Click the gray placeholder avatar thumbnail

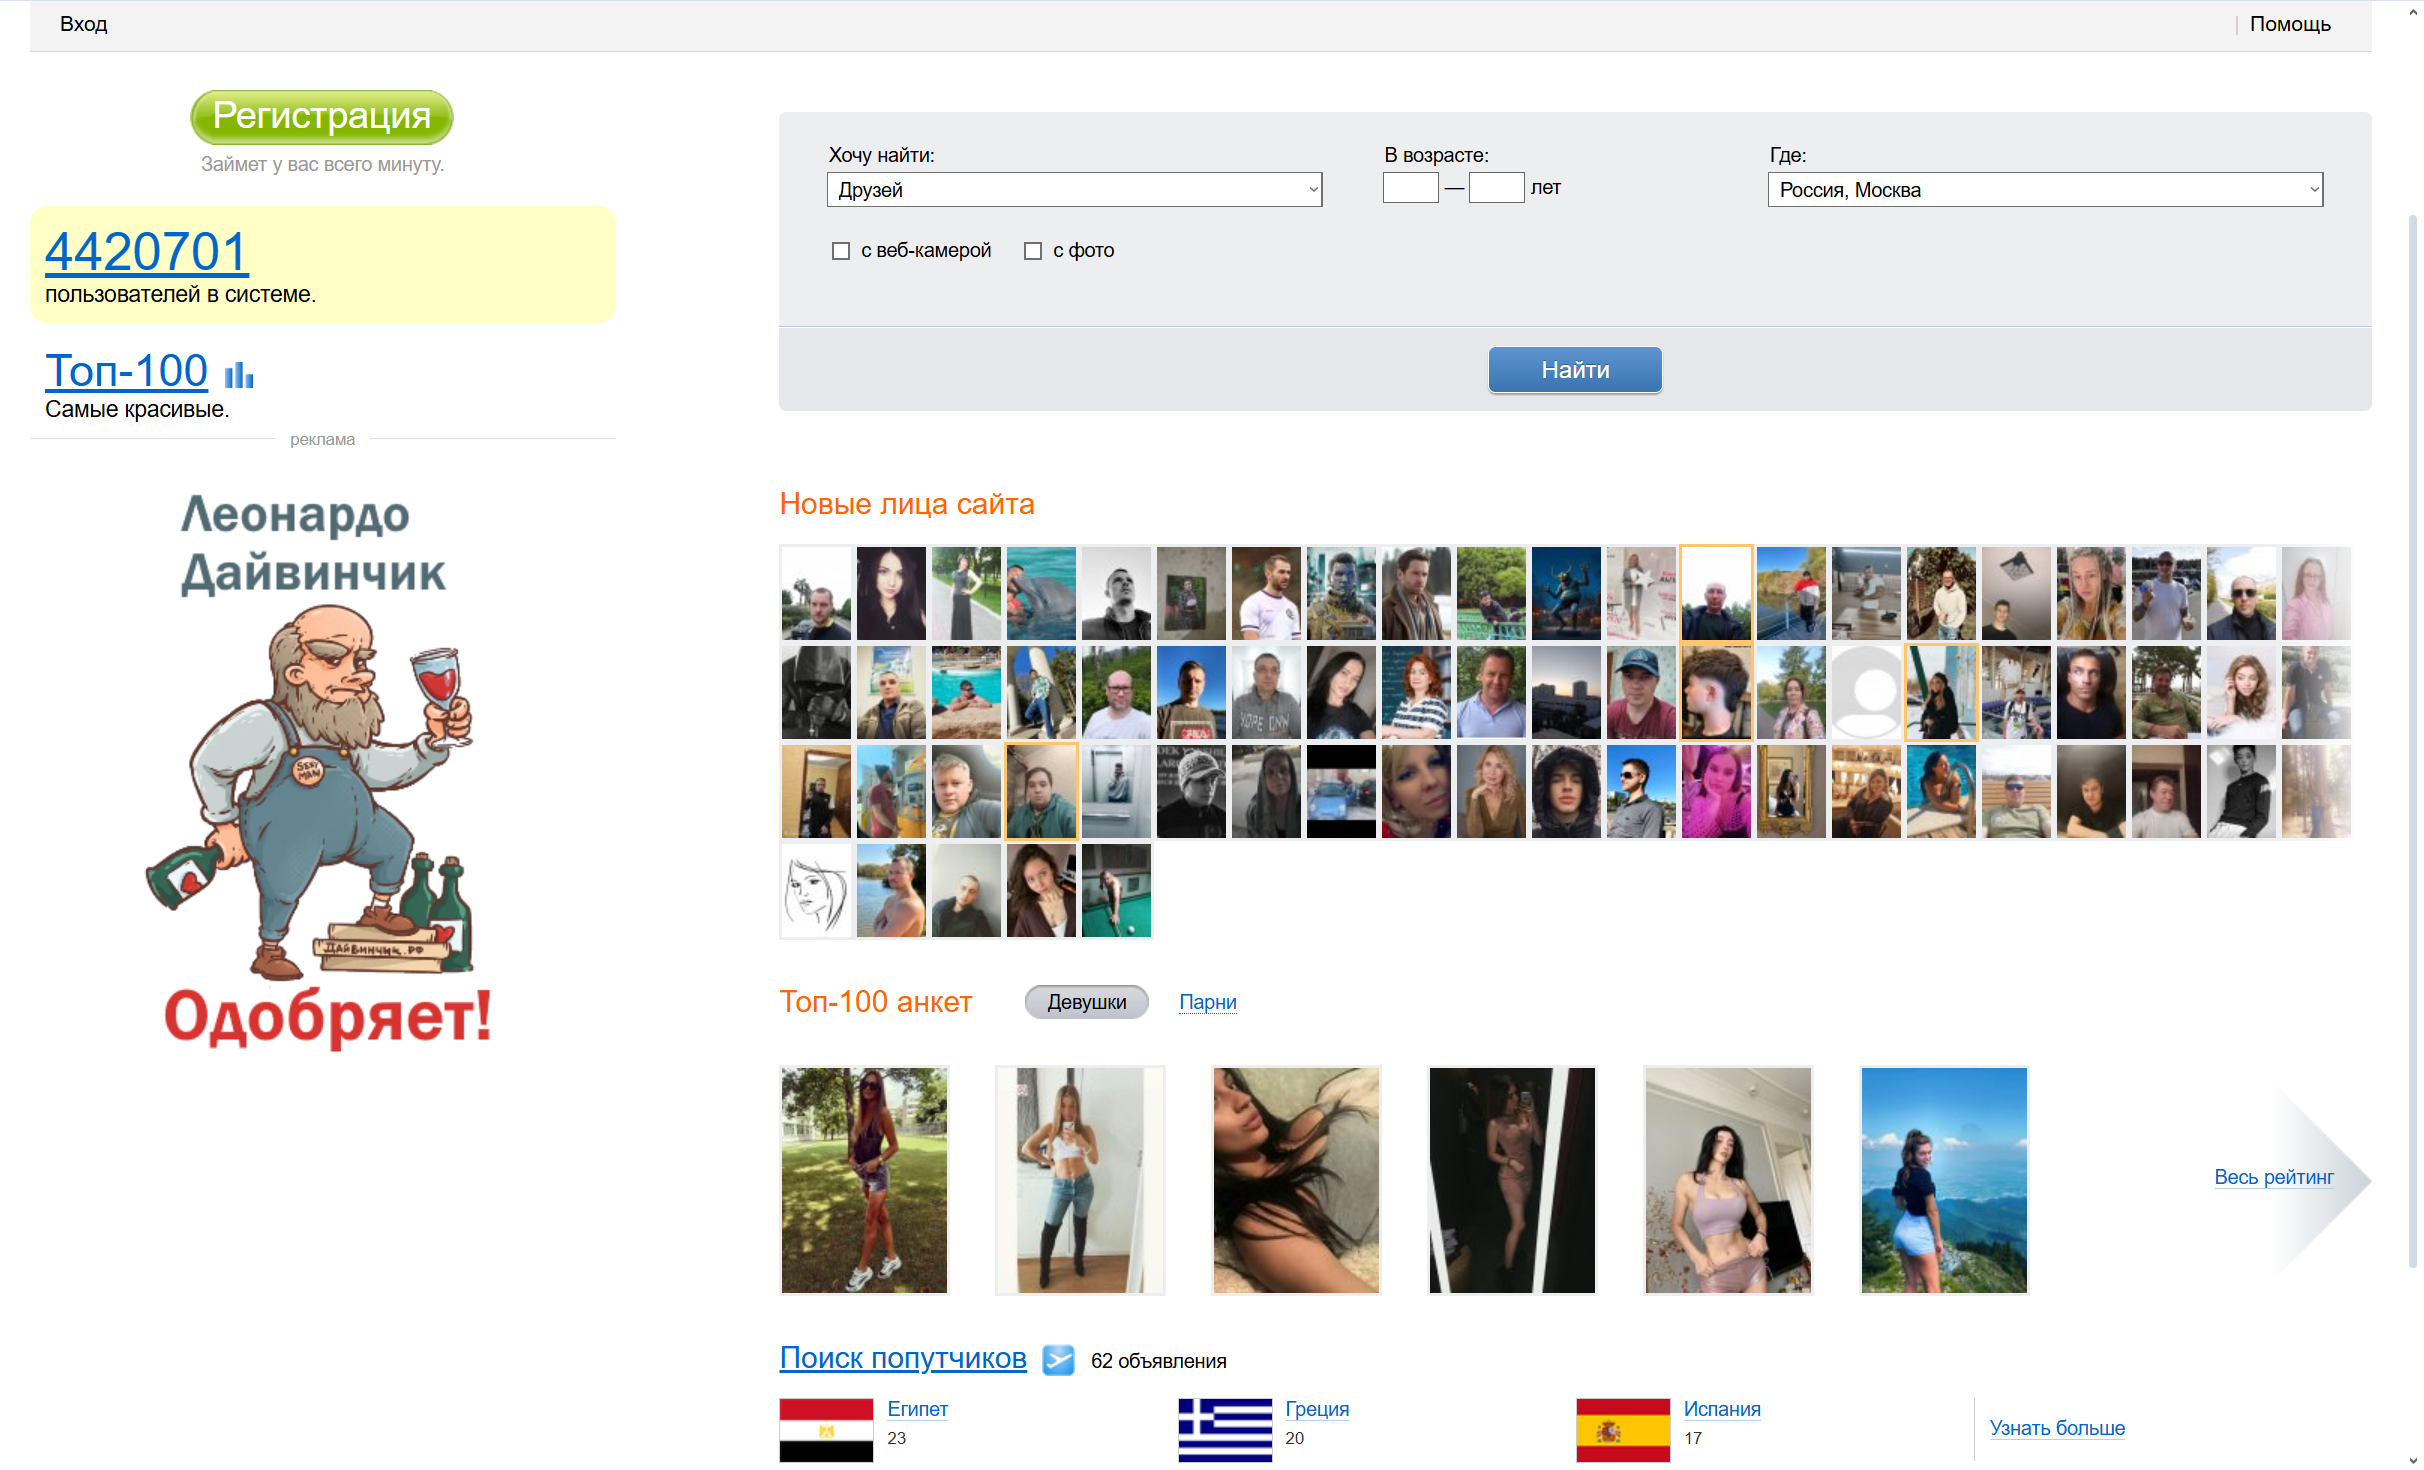point(1866,692)
